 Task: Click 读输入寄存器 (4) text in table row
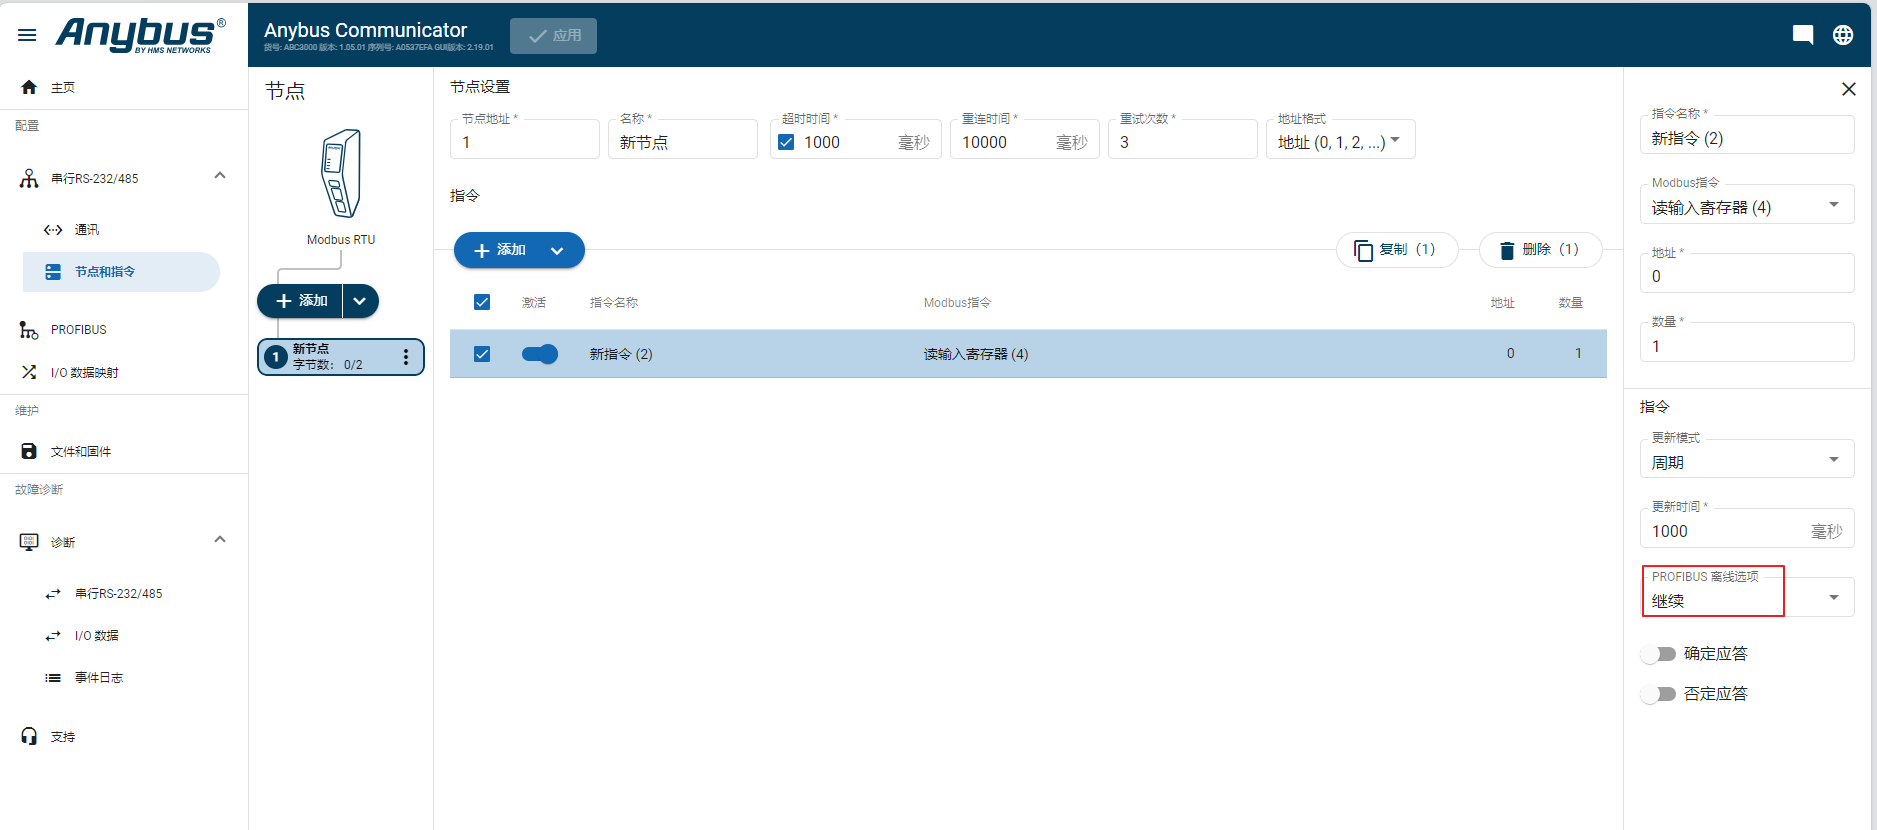click(x=976, y=354)
